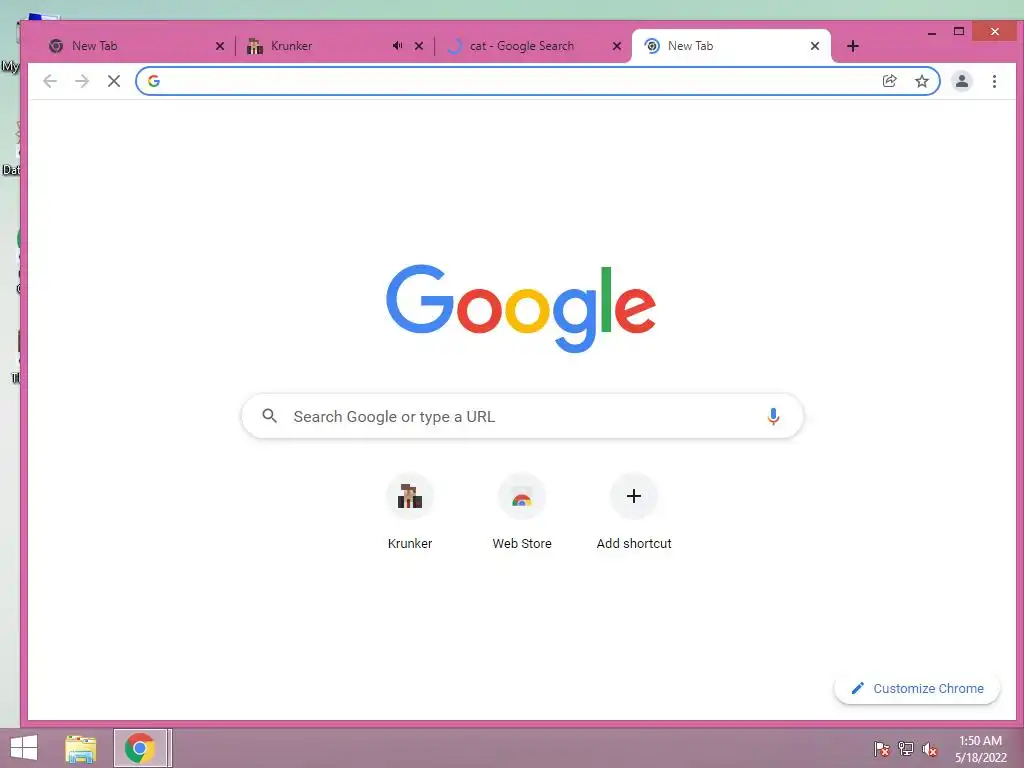Screen dimensions: 1024x768
Task: Minimize the Chrome window
Action: click(x=932, y=32)
